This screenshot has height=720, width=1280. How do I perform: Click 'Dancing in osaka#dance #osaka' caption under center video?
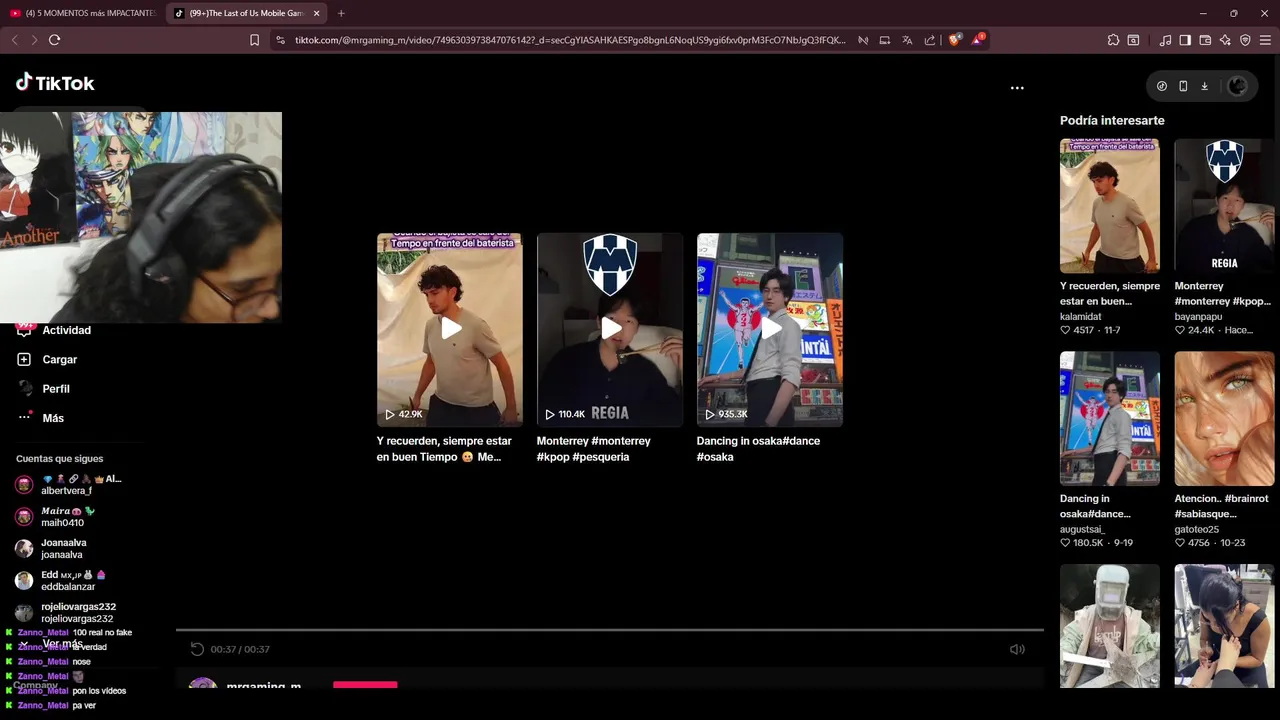click(x=758, y=449)
